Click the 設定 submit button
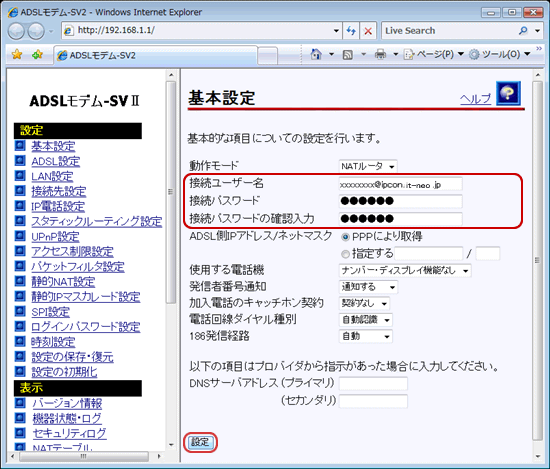Viewport: 550px width, 469px height. tap(200, 442)
